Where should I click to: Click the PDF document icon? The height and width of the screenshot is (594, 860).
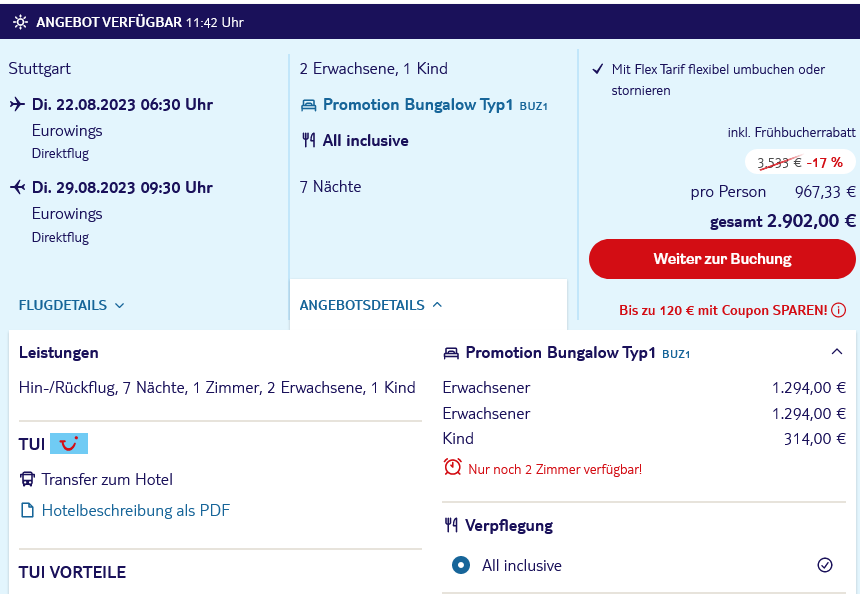(x=27, y=511)
